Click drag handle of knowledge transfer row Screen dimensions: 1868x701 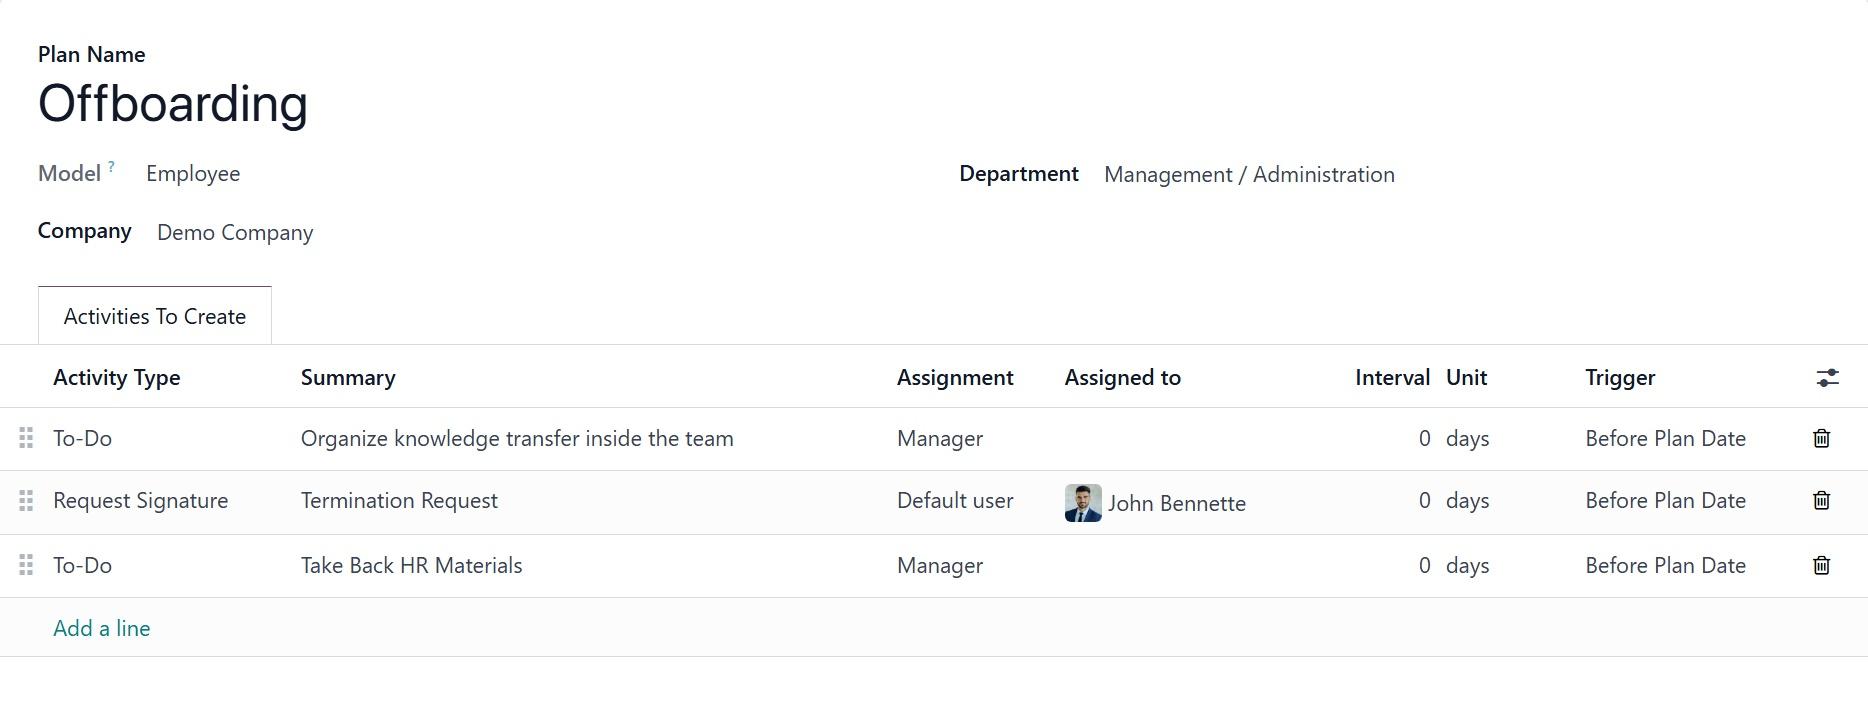pos(26,438)
